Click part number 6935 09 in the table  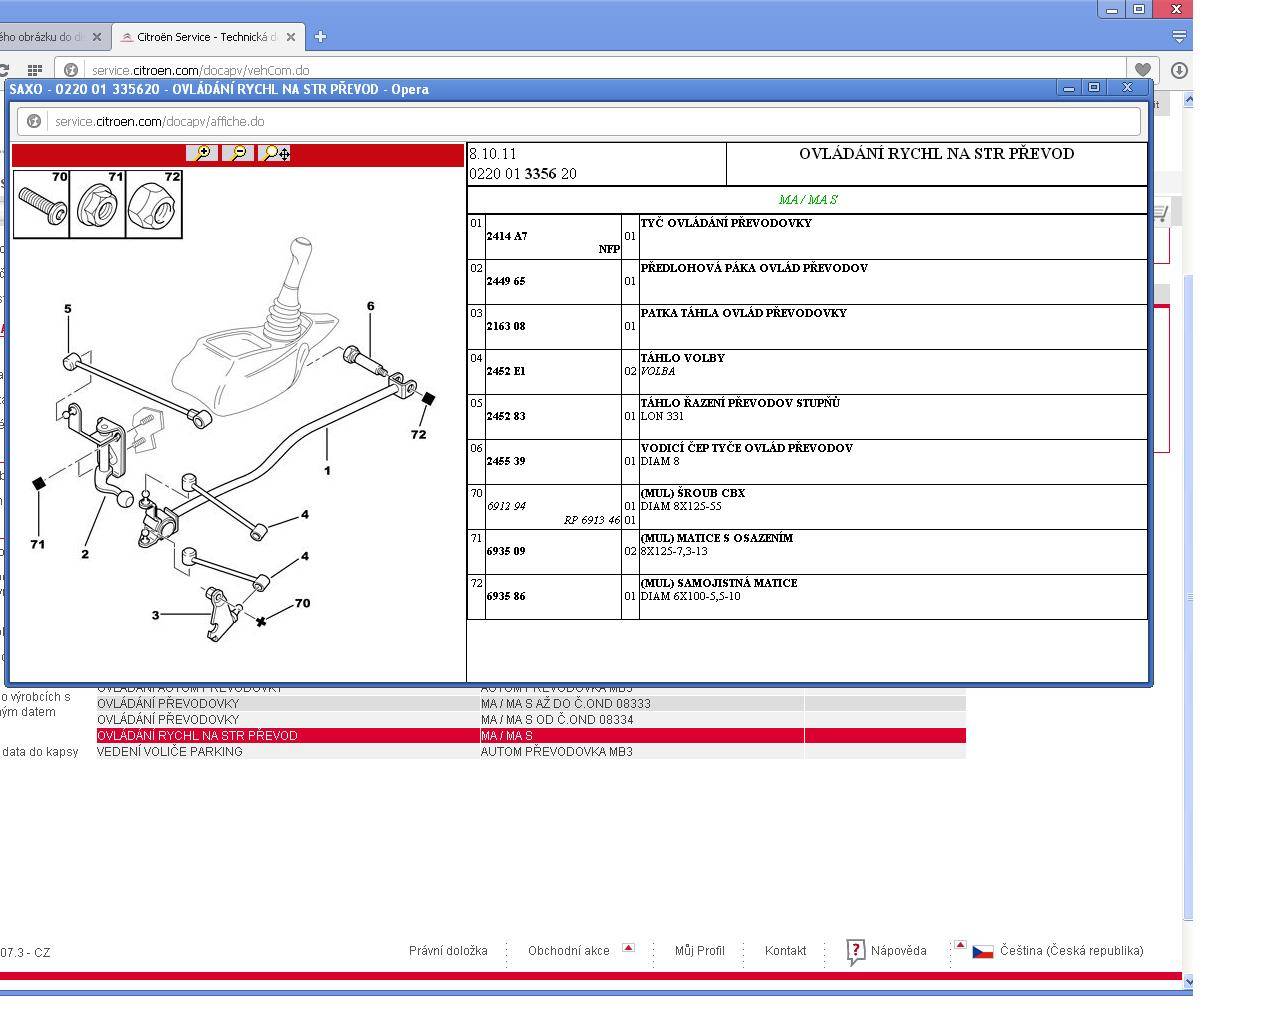pyautogui.click(x=505, y=552)
